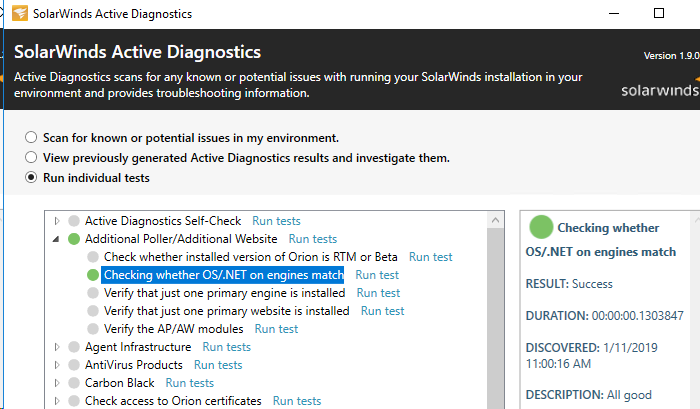Expand the Agent Infrastructure tree node
This screenshot has height=409, width=700.
coord(57,347)
